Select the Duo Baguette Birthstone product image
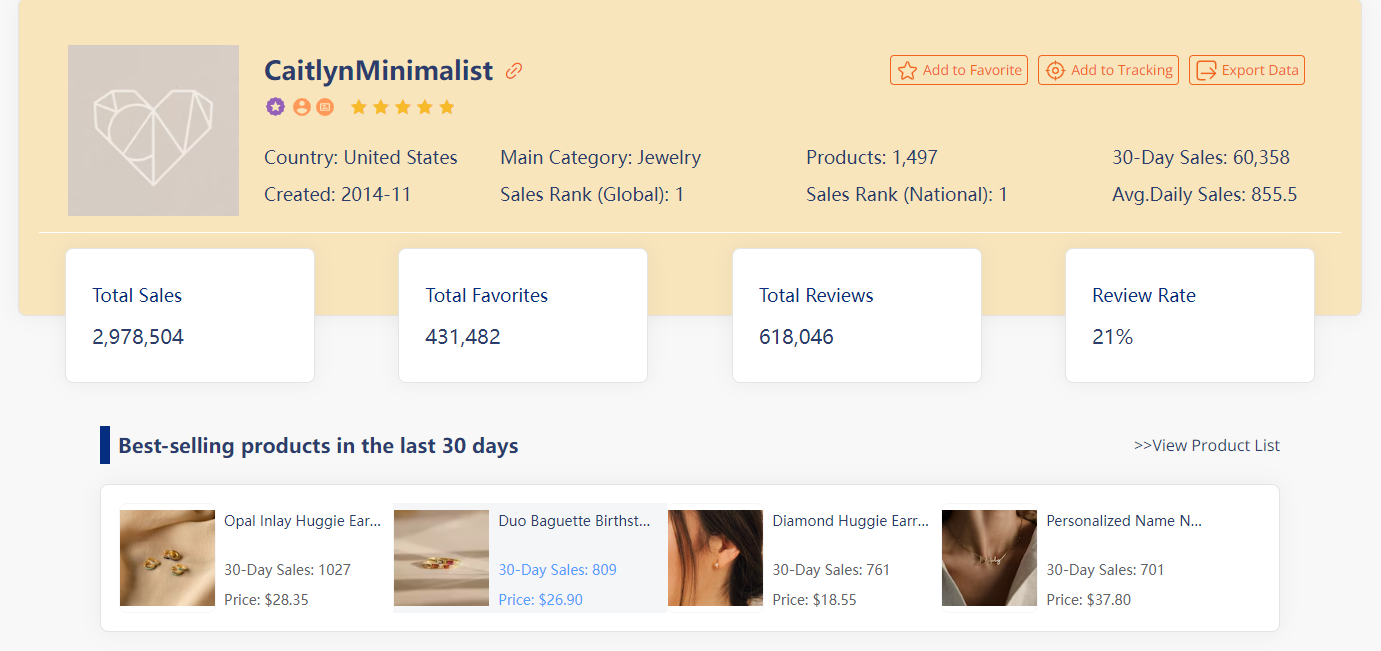Image resolution: width=1381 pixels, height=651 pixels. (x=441, y=558)
